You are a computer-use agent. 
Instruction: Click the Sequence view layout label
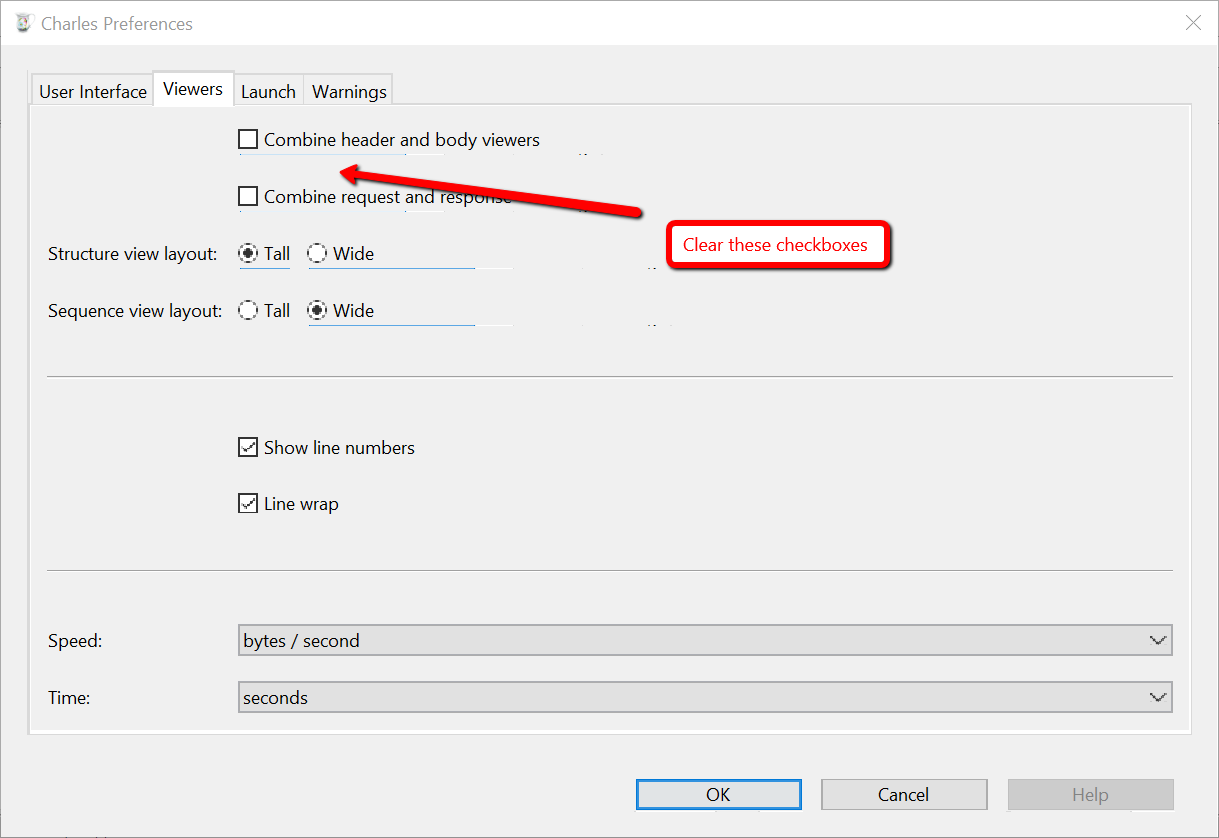(135, 311)
